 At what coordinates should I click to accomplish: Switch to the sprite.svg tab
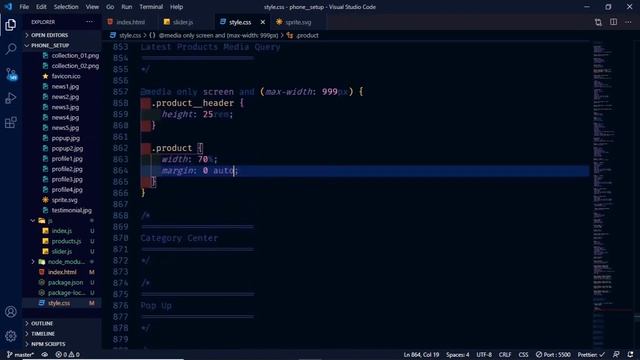coord(298,22)
